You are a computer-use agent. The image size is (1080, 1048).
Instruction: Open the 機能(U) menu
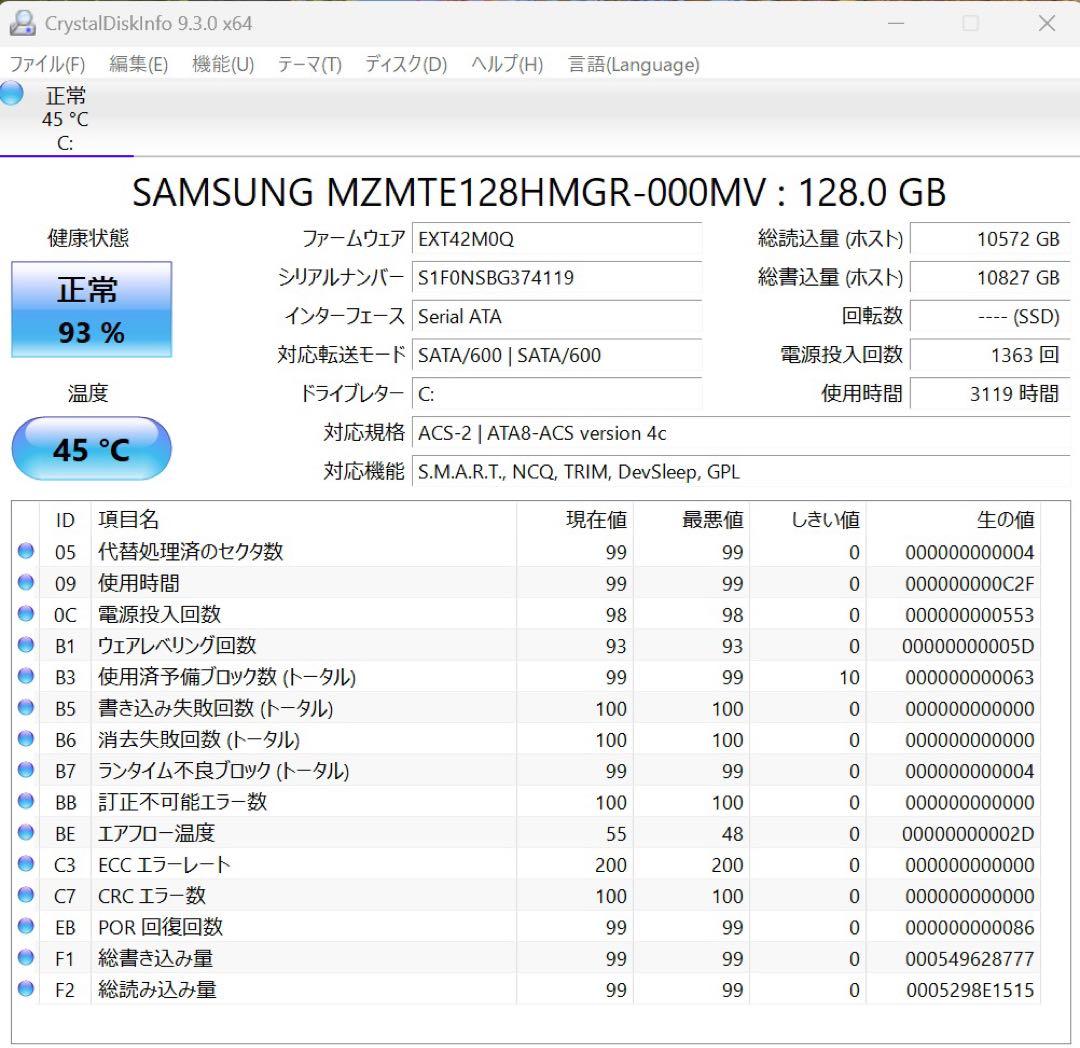tap(222, 64)
